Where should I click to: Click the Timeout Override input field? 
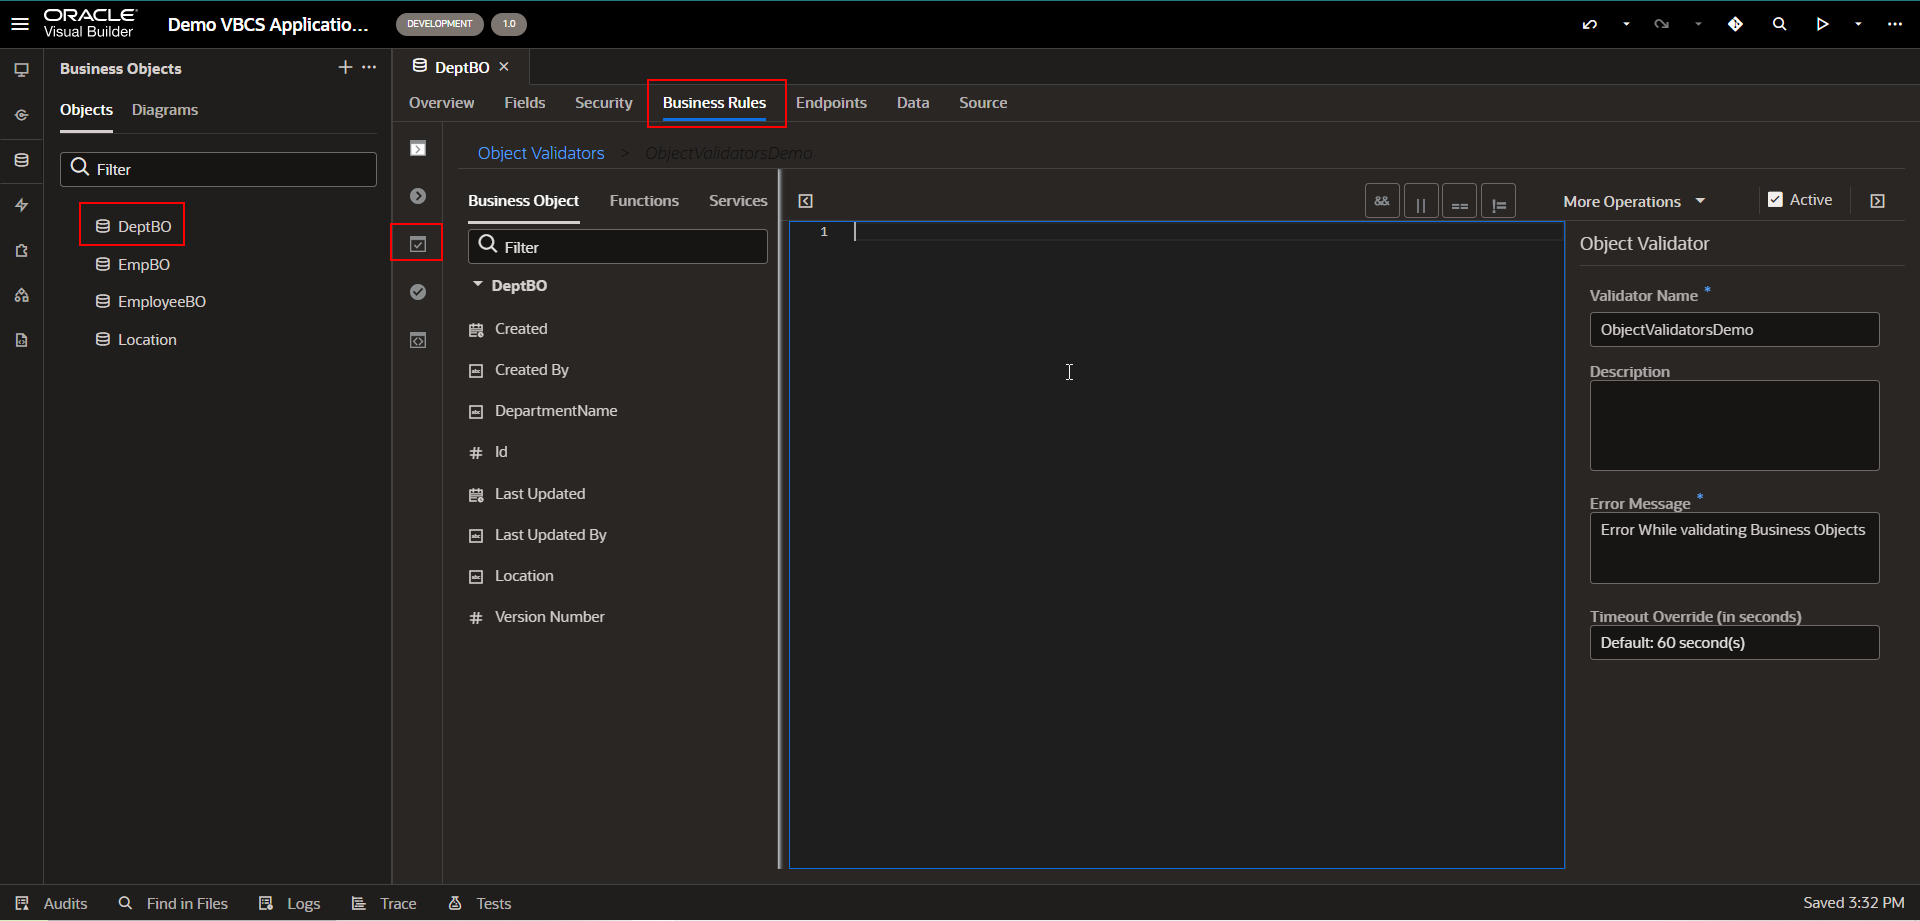click(1734, 643)
